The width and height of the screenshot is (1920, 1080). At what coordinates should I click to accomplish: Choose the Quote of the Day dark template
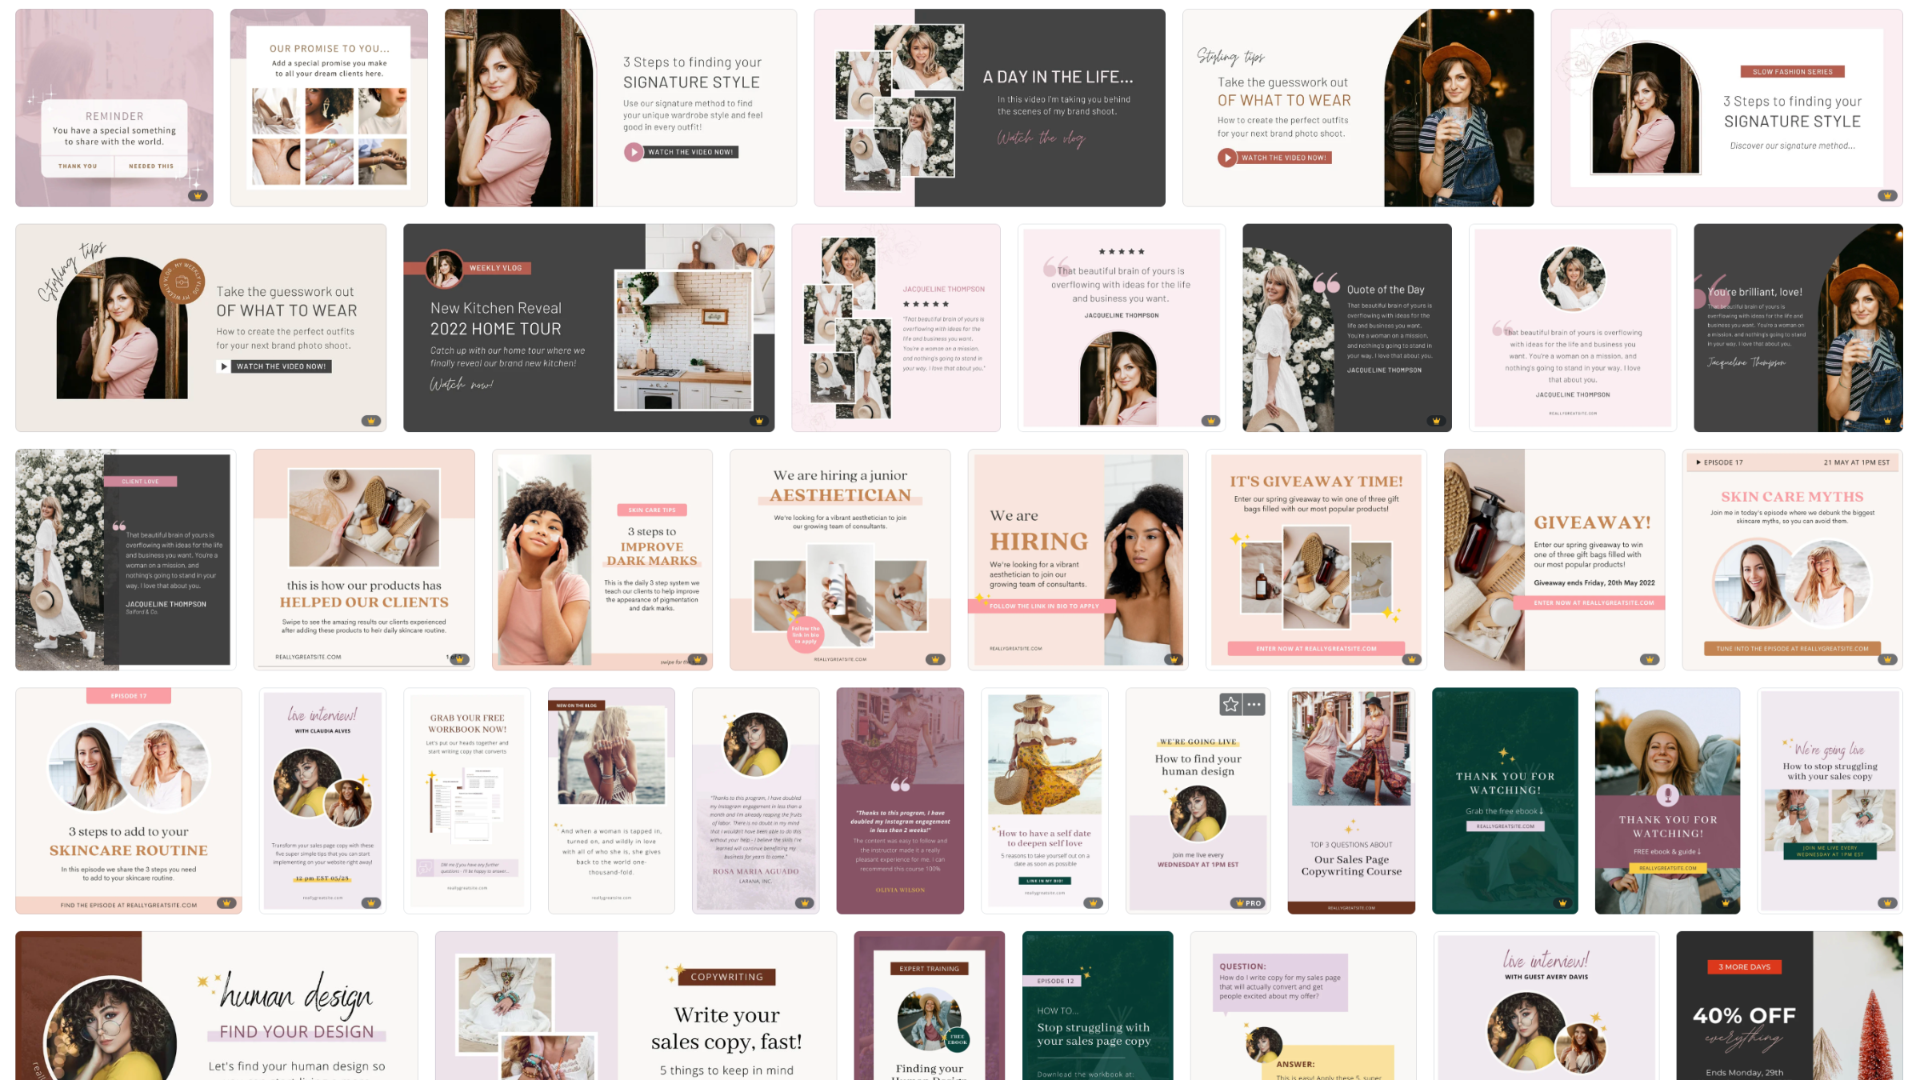[x=1346, y=328]
